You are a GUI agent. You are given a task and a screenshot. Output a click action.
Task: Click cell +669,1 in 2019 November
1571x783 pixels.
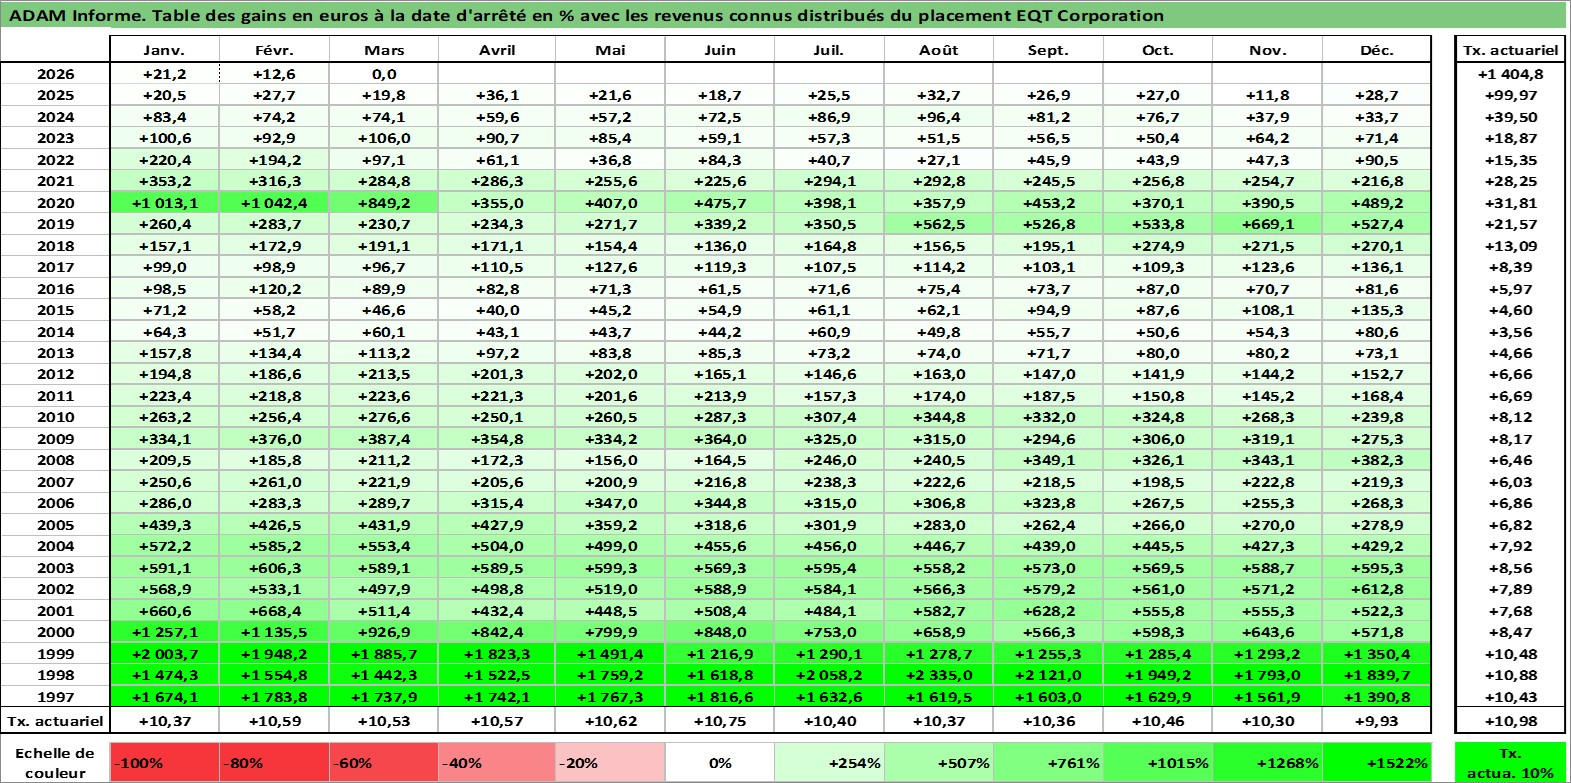pyautogui.click(x=1267, y=224)
